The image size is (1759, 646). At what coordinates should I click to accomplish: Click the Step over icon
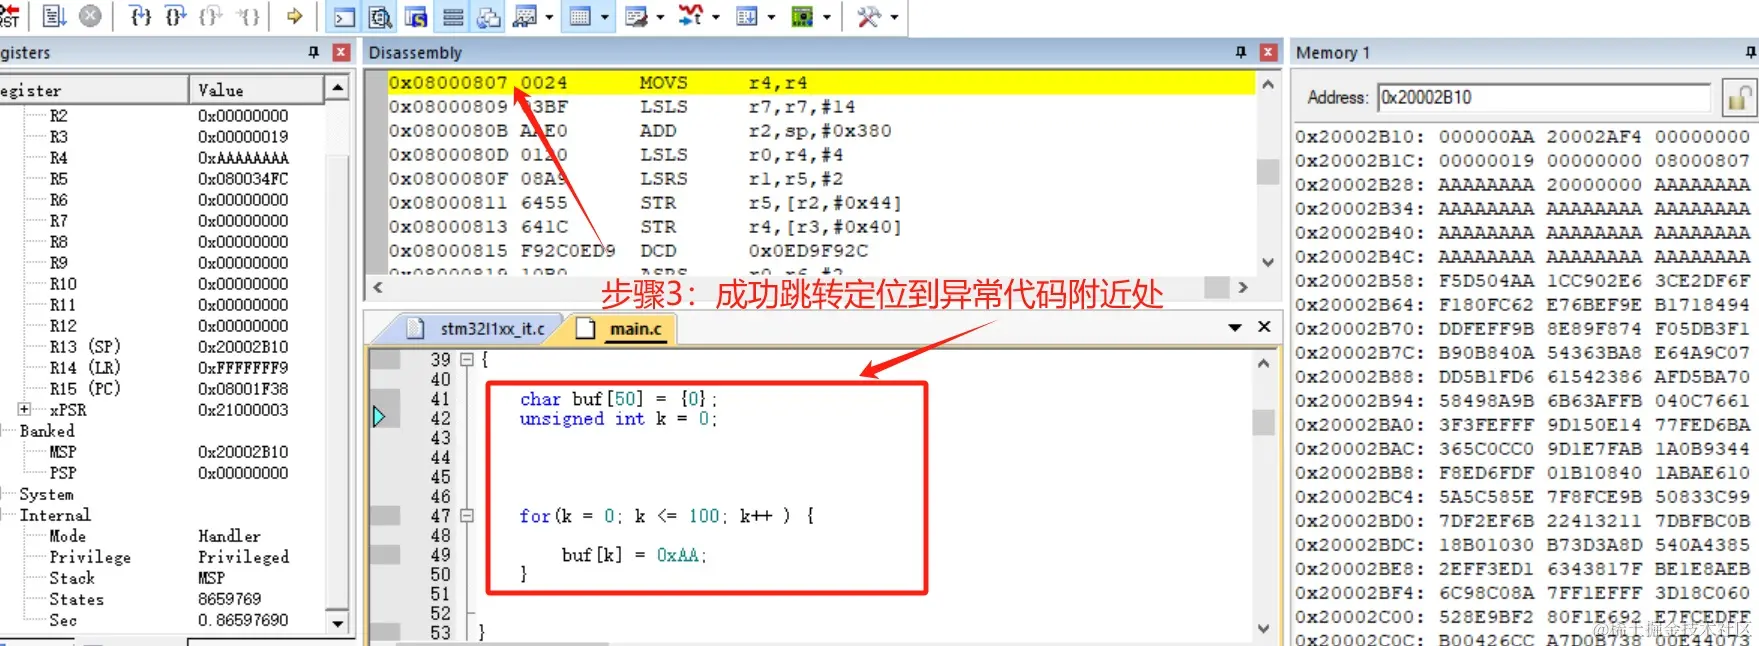pyautogui.click(x=175, y=16)
